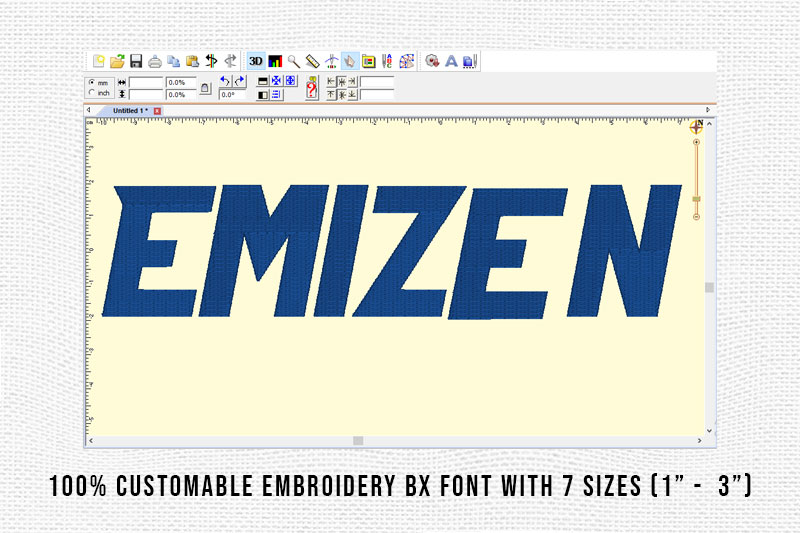This screenshot has height=533, width=800.
Task: Click the blue four-arrows icon
Action: [x=277, y=81]
